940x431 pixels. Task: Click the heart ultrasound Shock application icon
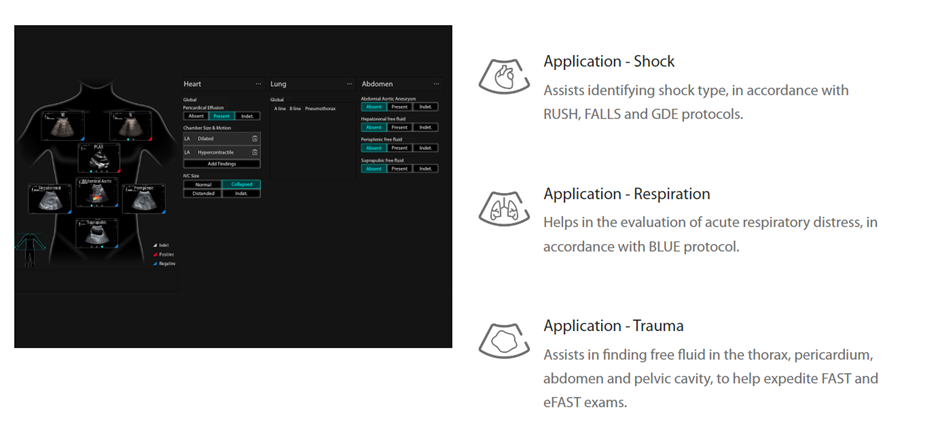pyautogui.click(x=504, y=76)
